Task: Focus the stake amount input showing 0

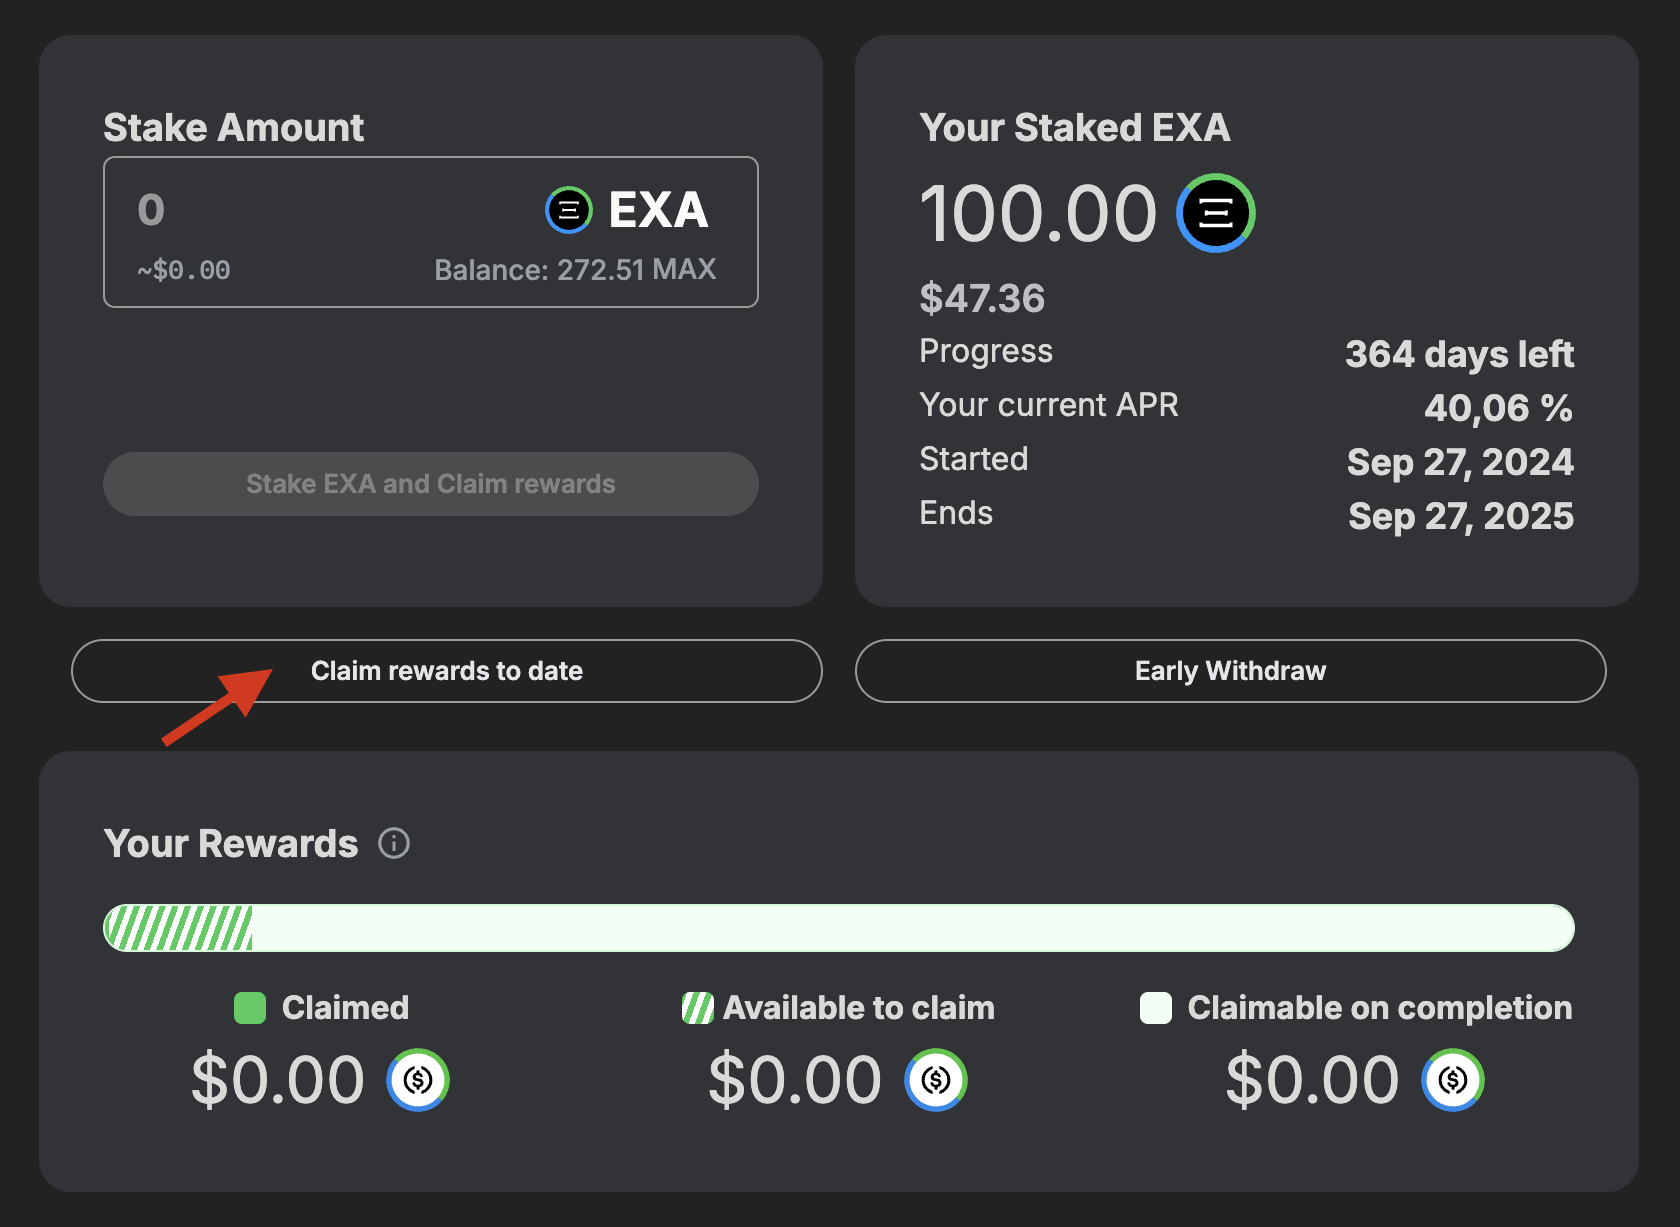Action: [x=300, y=210]
